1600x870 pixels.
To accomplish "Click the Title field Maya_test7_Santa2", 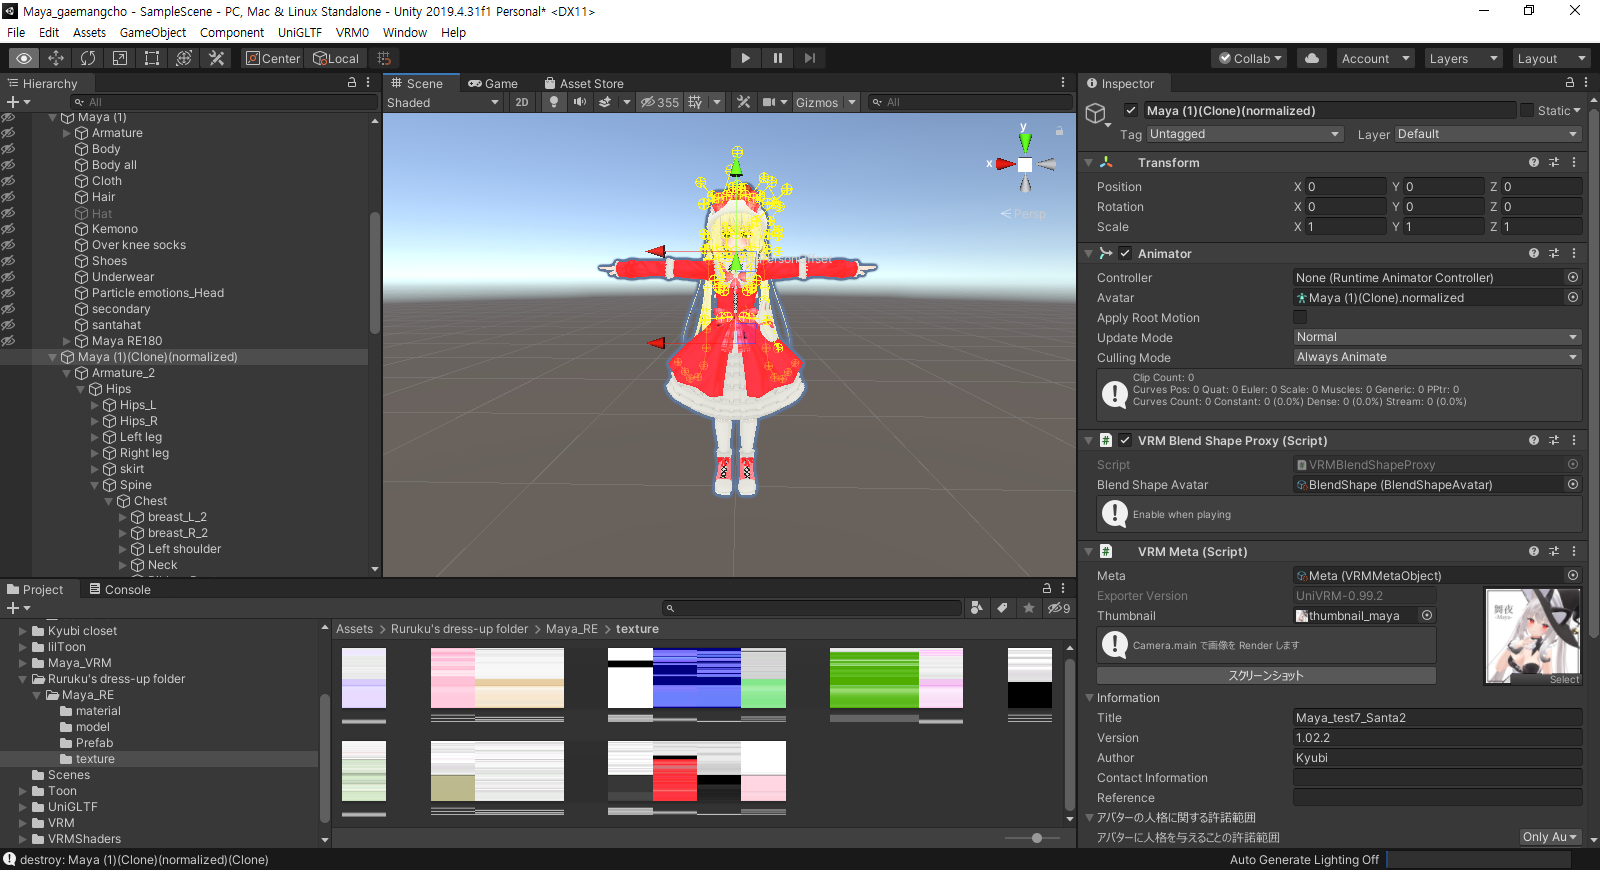I will point(1437,717).
